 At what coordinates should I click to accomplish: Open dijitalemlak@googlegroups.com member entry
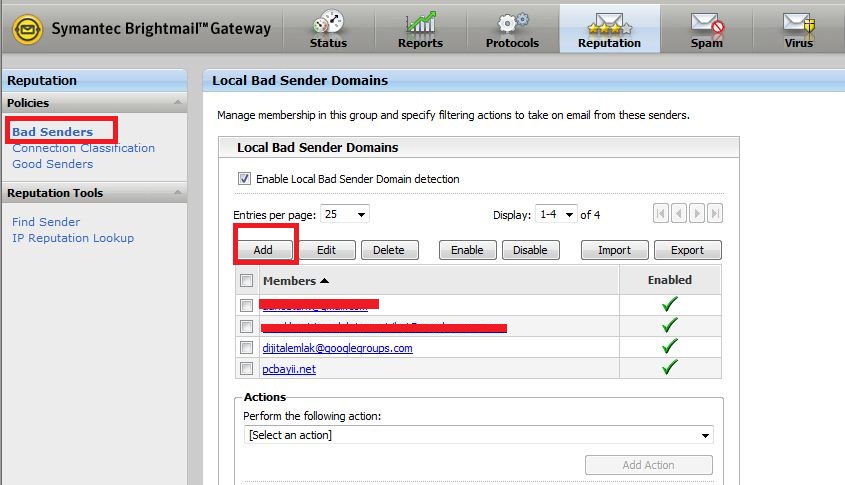[337, 348]
